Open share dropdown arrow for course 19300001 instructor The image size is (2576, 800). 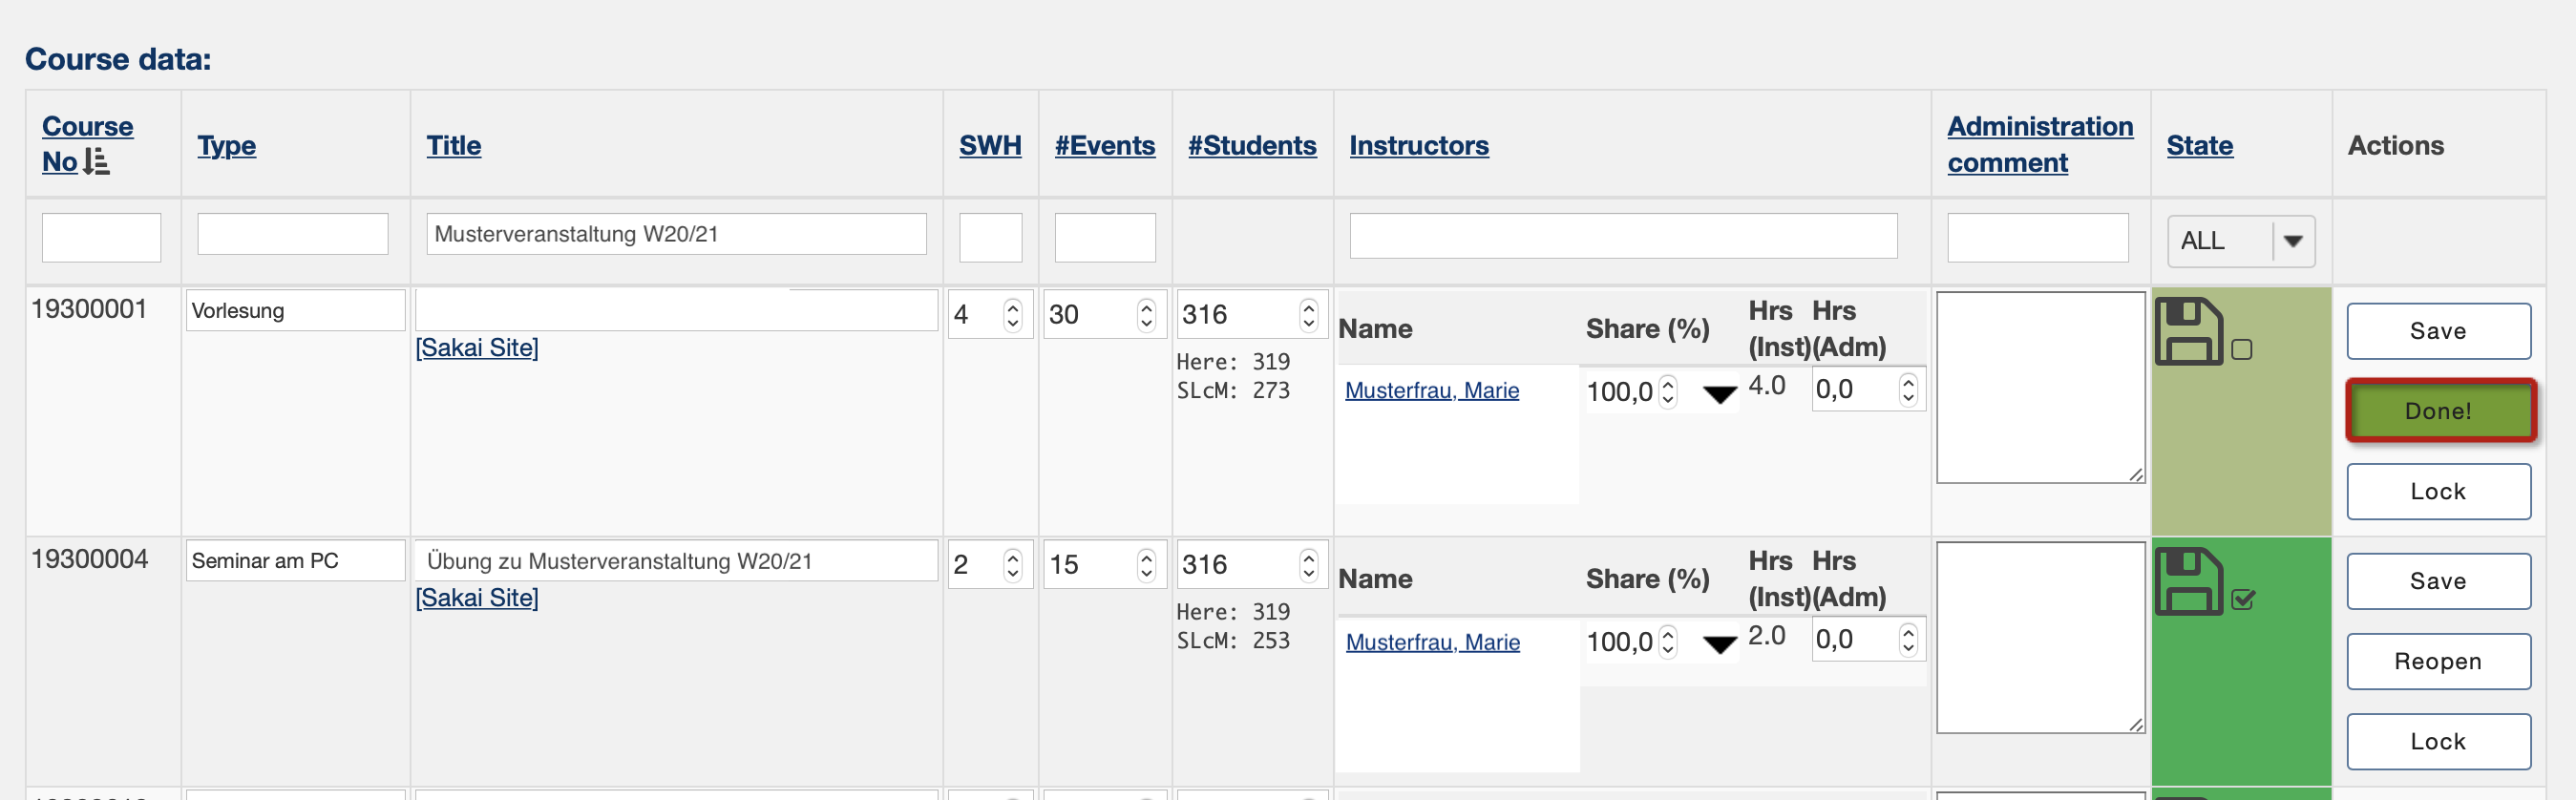[x=1719, y=394]
